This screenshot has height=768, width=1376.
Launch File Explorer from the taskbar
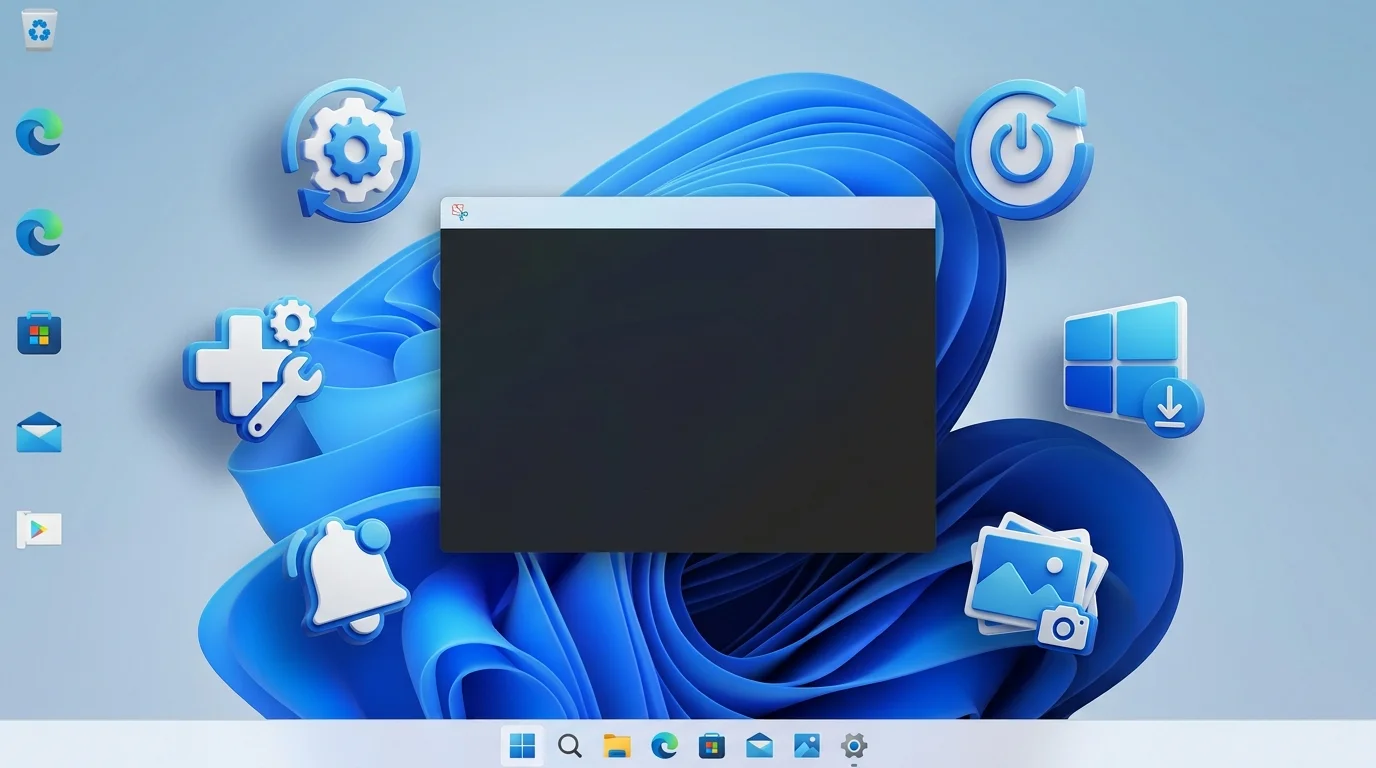[x=617, y=745]
